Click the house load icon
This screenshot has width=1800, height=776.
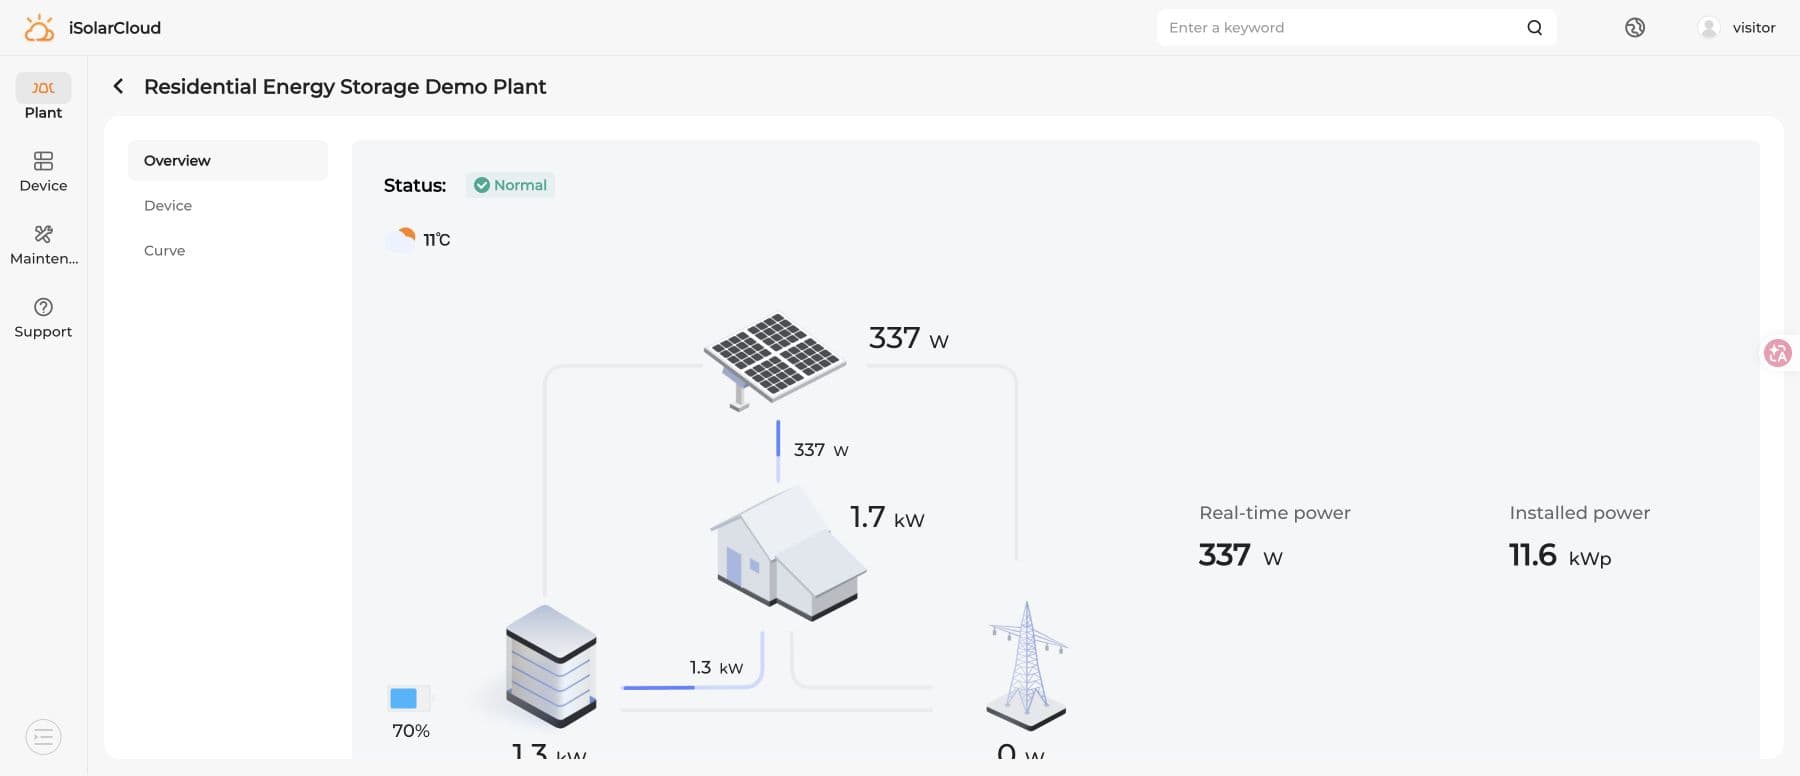pyautogui.click(x=787, y=553)
